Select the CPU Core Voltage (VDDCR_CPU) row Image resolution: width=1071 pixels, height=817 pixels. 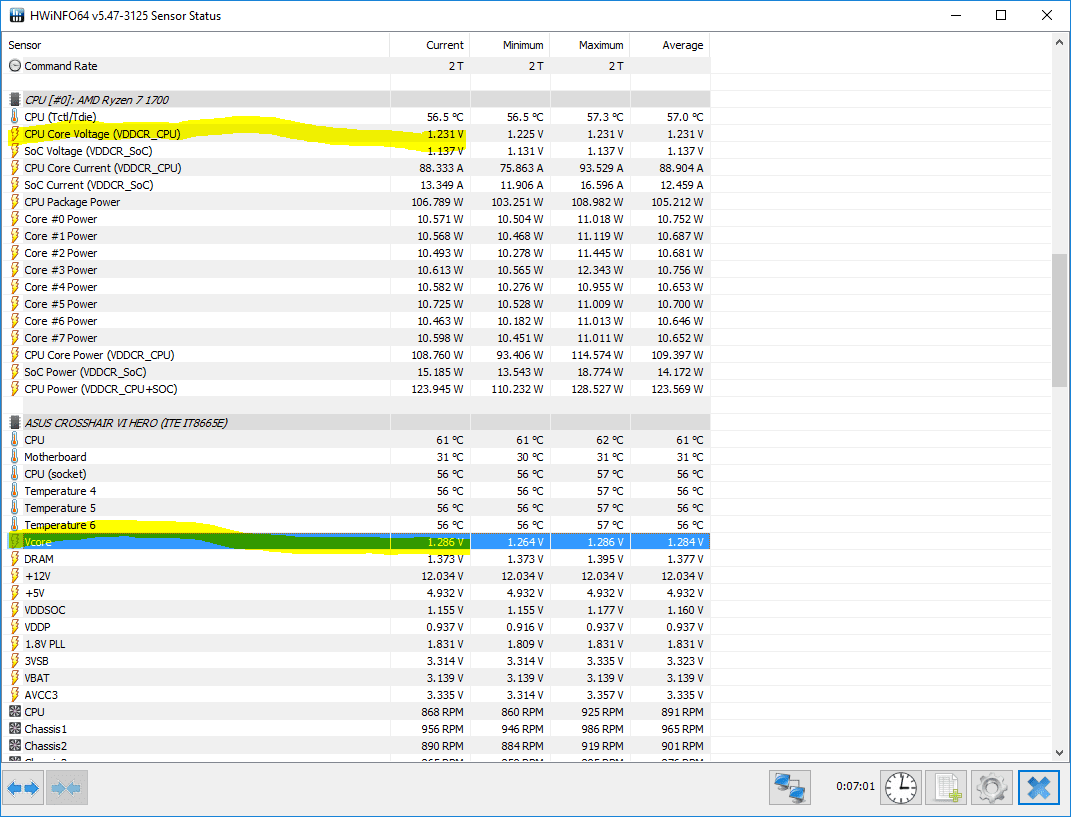(x=358, y=134)
